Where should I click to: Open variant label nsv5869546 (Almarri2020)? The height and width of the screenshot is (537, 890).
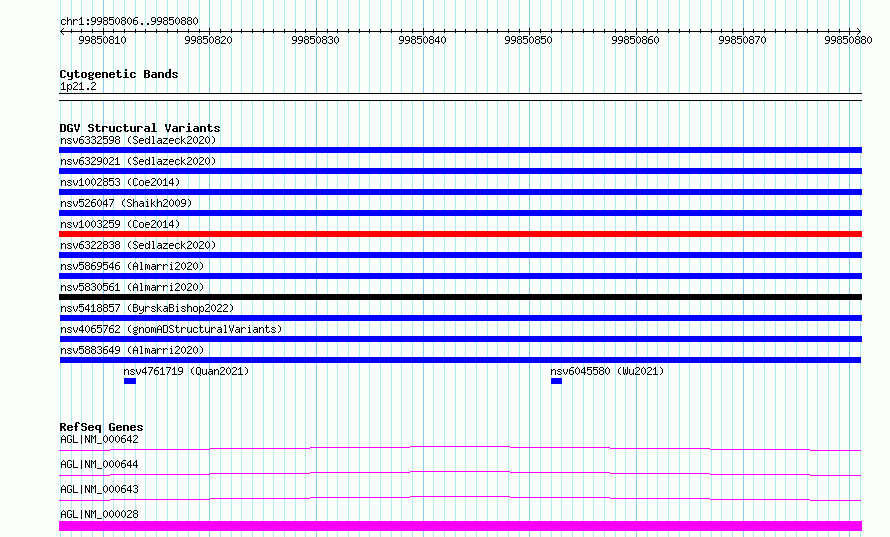tap(132, 266)
